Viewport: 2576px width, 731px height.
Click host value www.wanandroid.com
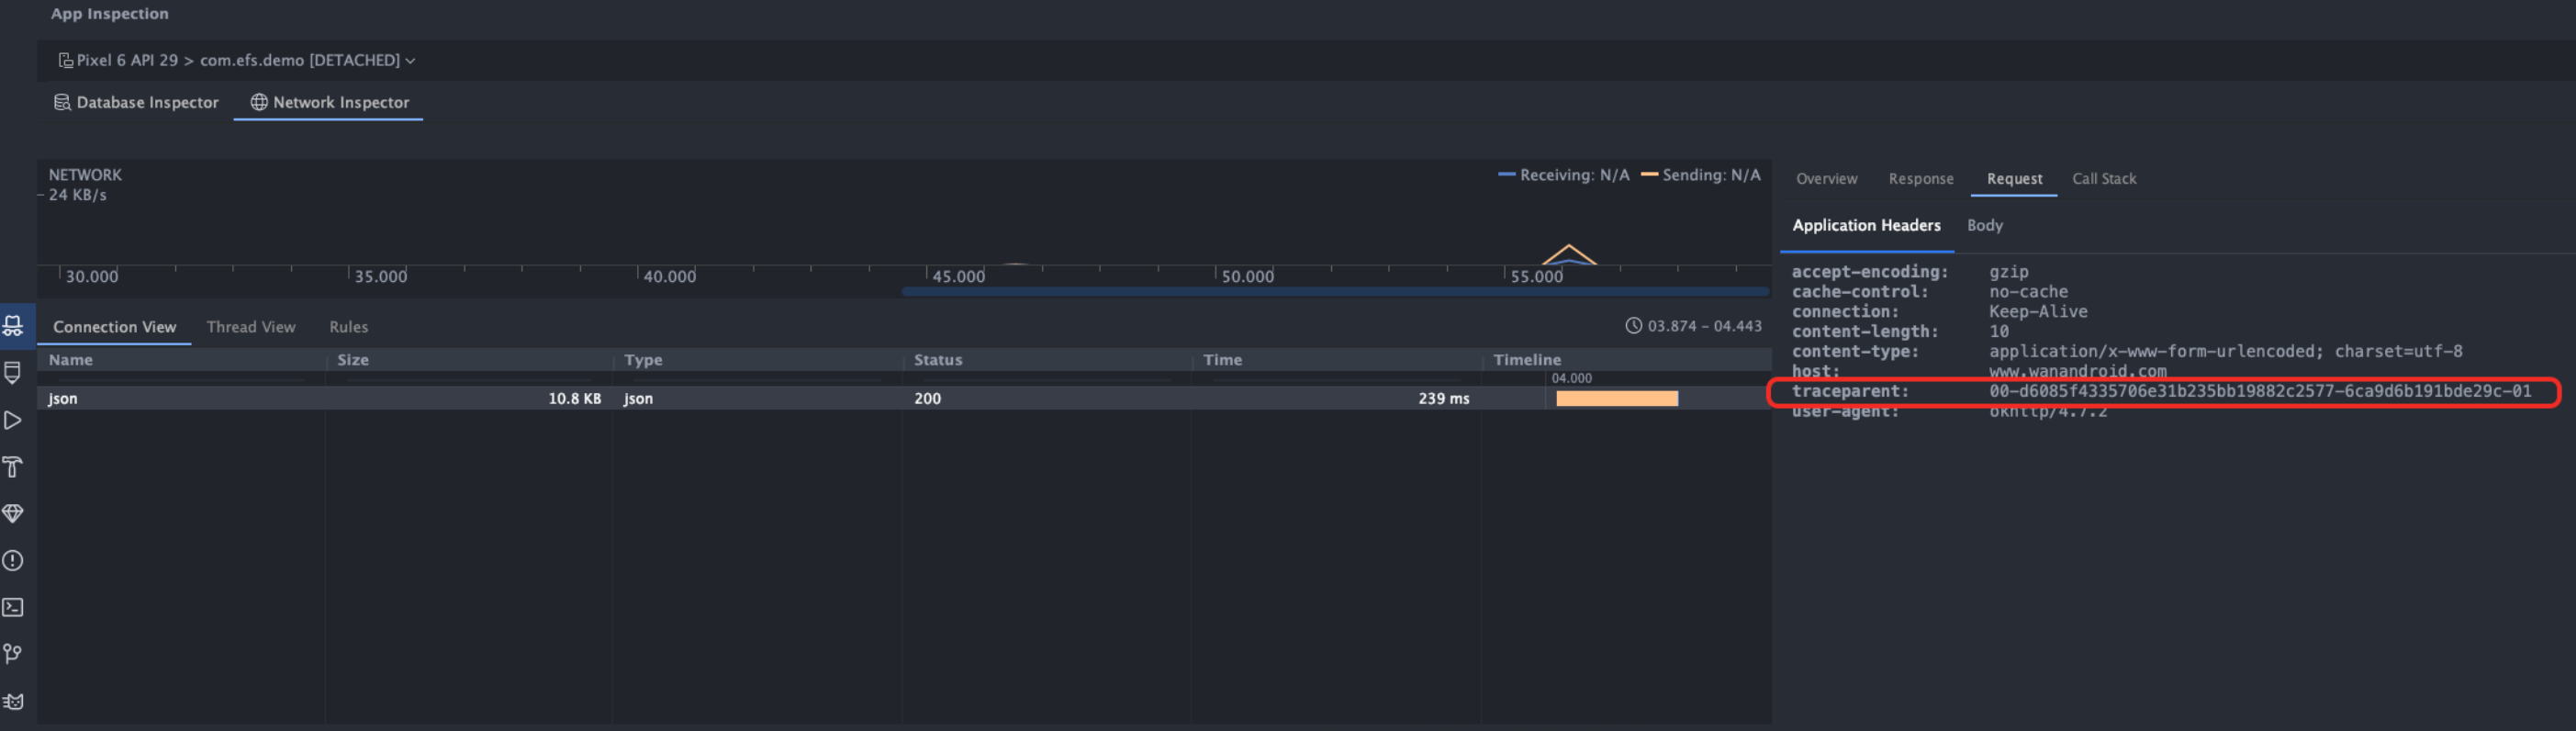tap(2077, 372)
